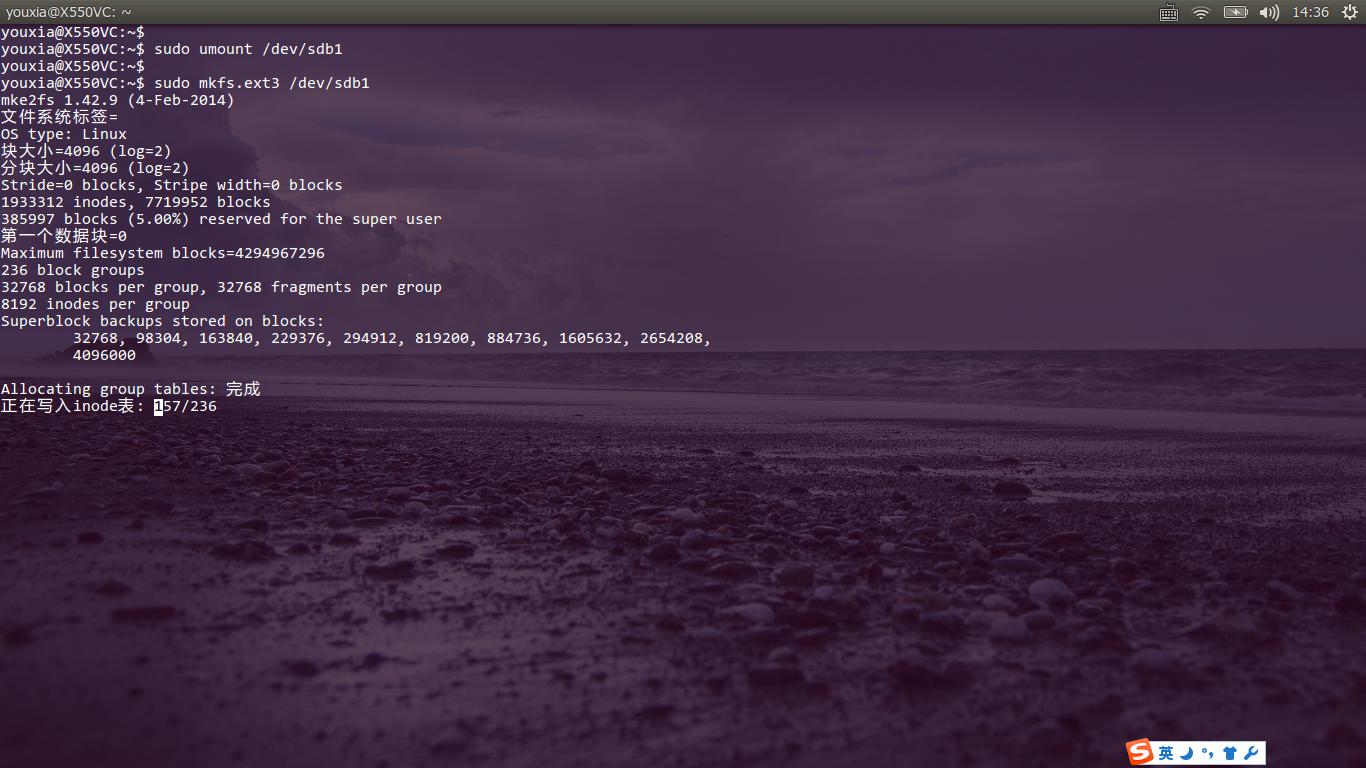
Task: Click the Superblock backups stored line
Action: click(x=162, y=321)
